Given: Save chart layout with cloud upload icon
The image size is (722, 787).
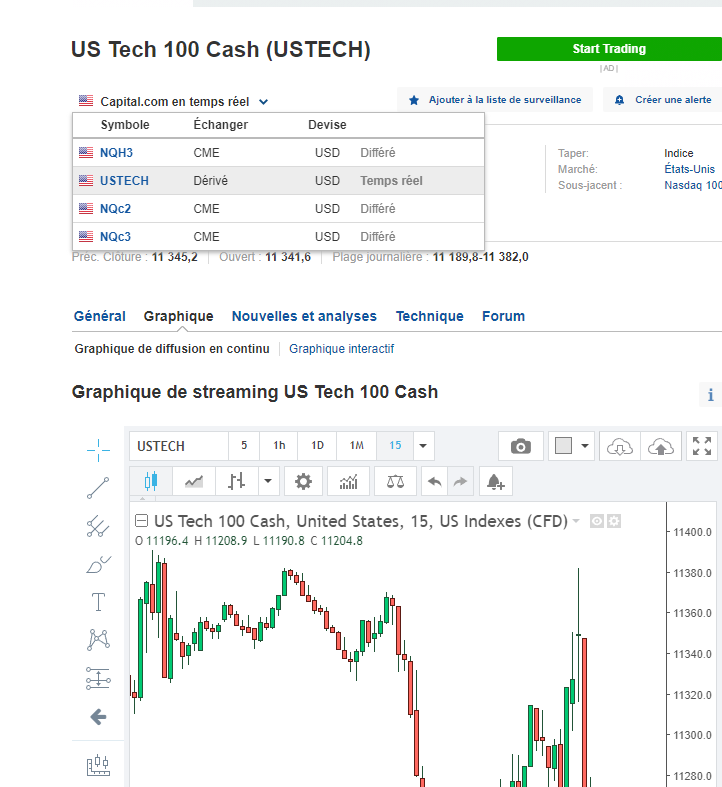Looking at the screenshot, I should click(661, 446).
